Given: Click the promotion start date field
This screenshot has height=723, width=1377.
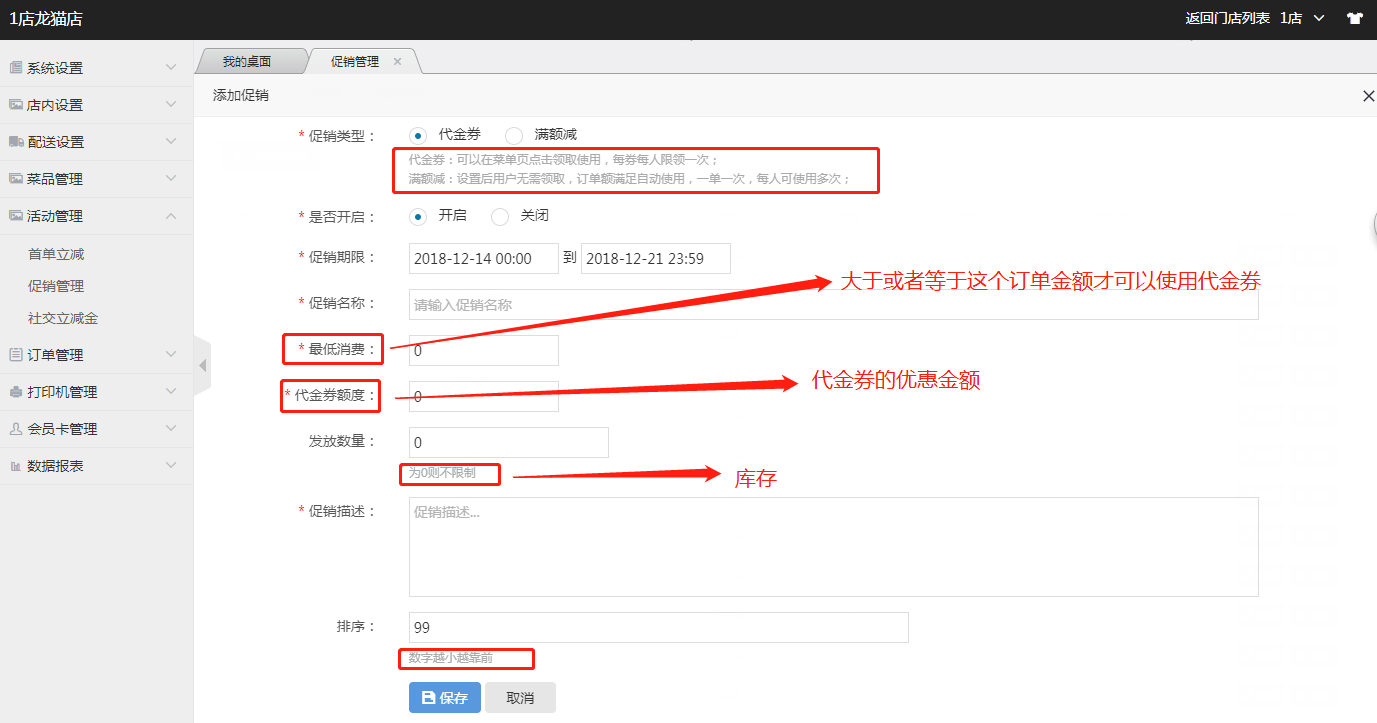Looking at the screenshot, I should point(484,258).
